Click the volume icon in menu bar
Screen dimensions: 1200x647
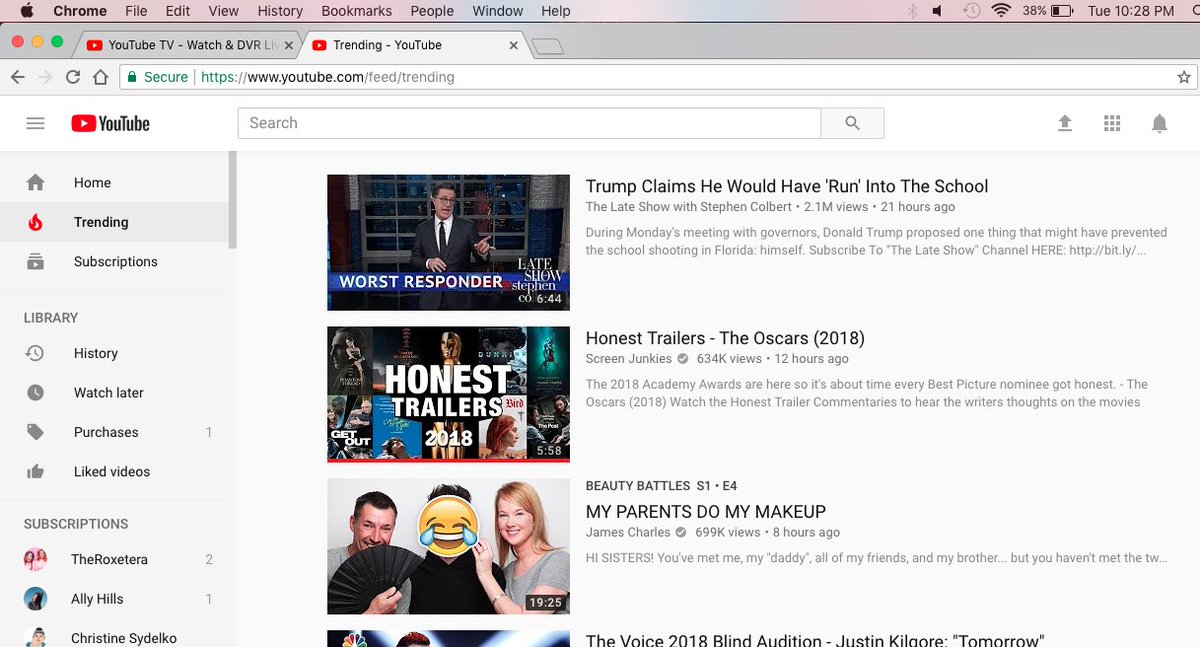pos(938,11)
